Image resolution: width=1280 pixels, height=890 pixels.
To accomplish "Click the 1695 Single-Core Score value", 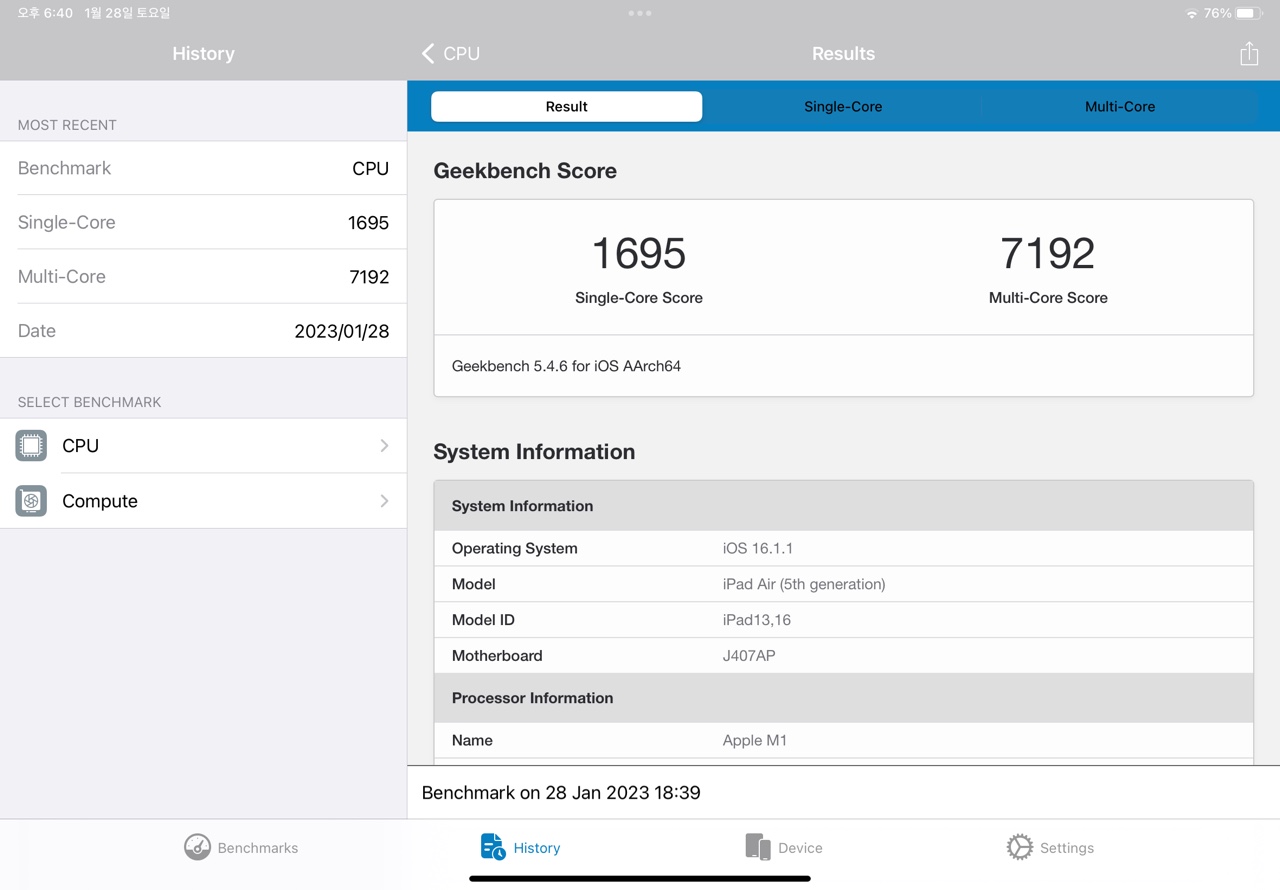I will click(639, 253).
